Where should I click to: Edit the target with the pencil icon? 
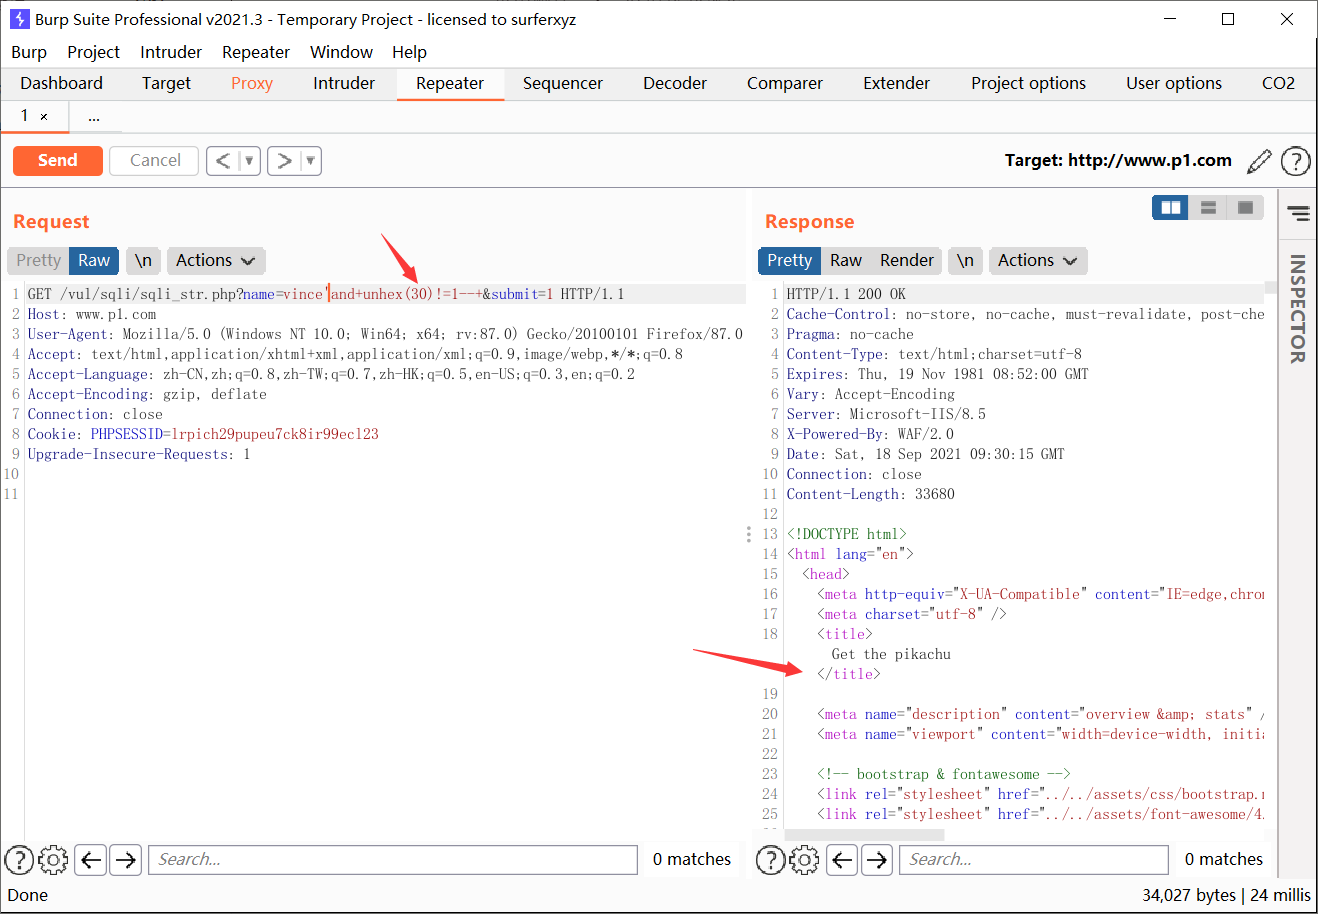point(1260,160)
